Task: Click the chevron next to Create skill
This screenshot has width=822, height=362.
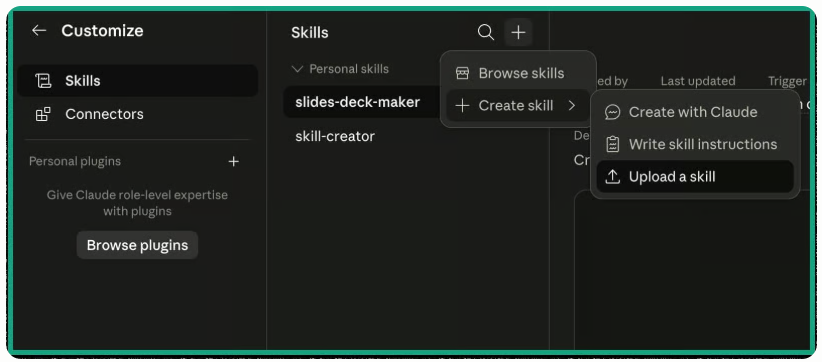Action: pos(572,106)
